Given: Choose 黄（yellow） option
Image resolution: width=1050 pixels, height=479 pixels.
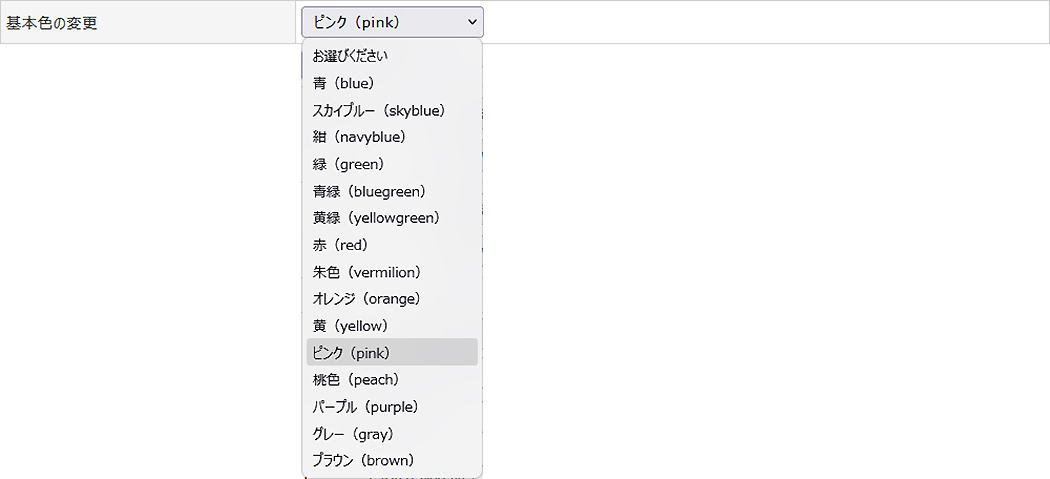Looking at the screenshot, I should 392,326.
